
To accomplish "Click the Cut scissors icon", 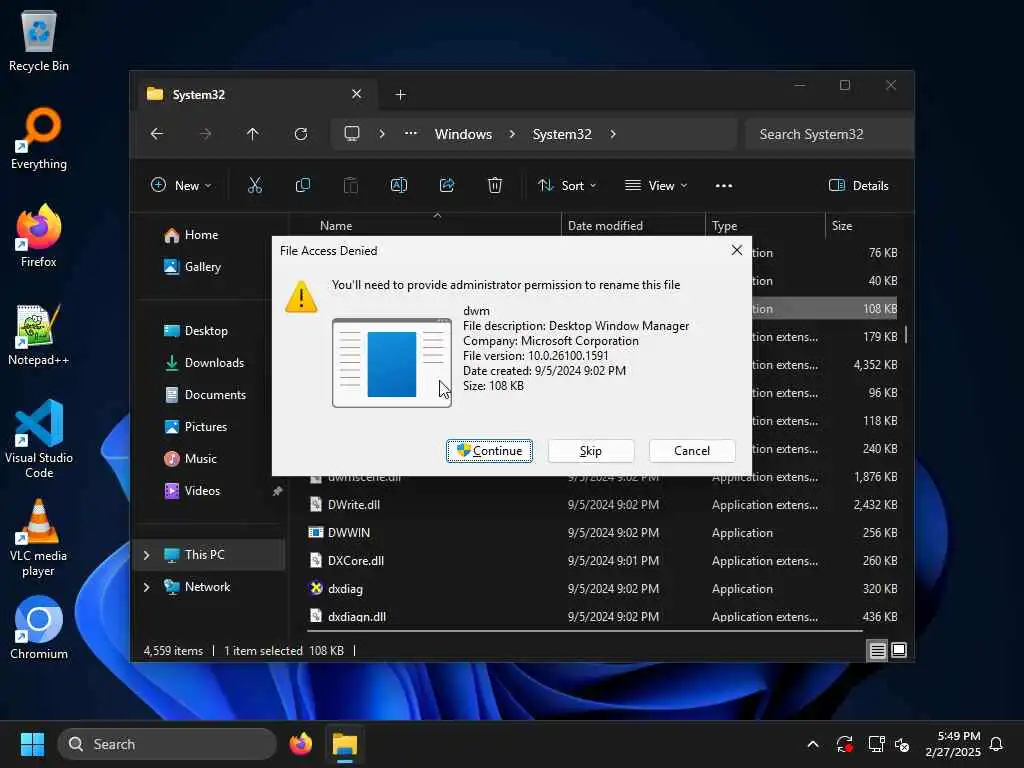I will pos(255,185).
